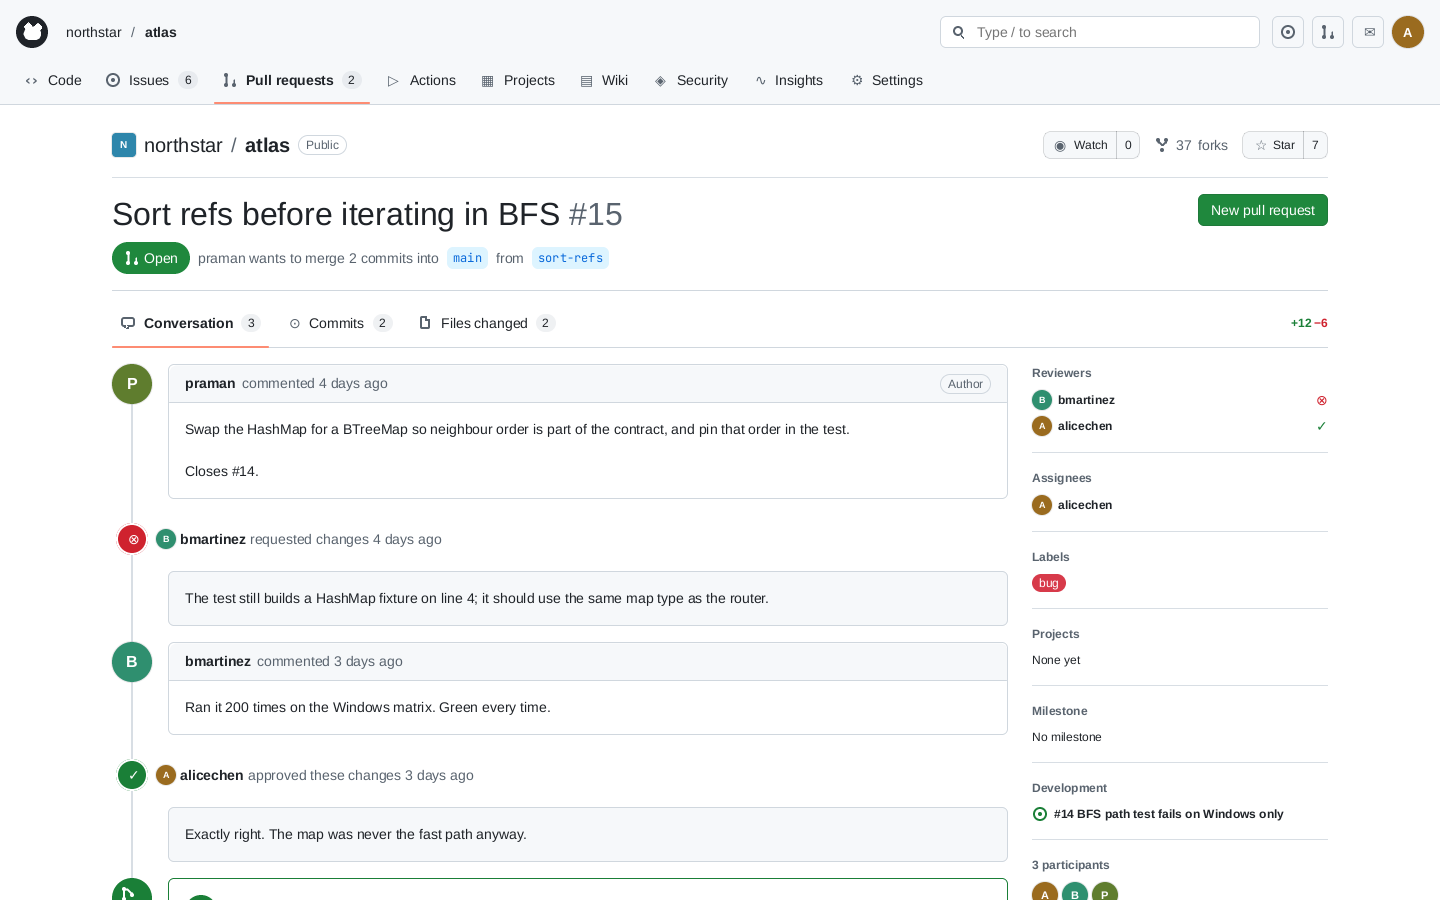
Task: Click the red bug label
Action: pyautogui.click(x=1049, y=583)
